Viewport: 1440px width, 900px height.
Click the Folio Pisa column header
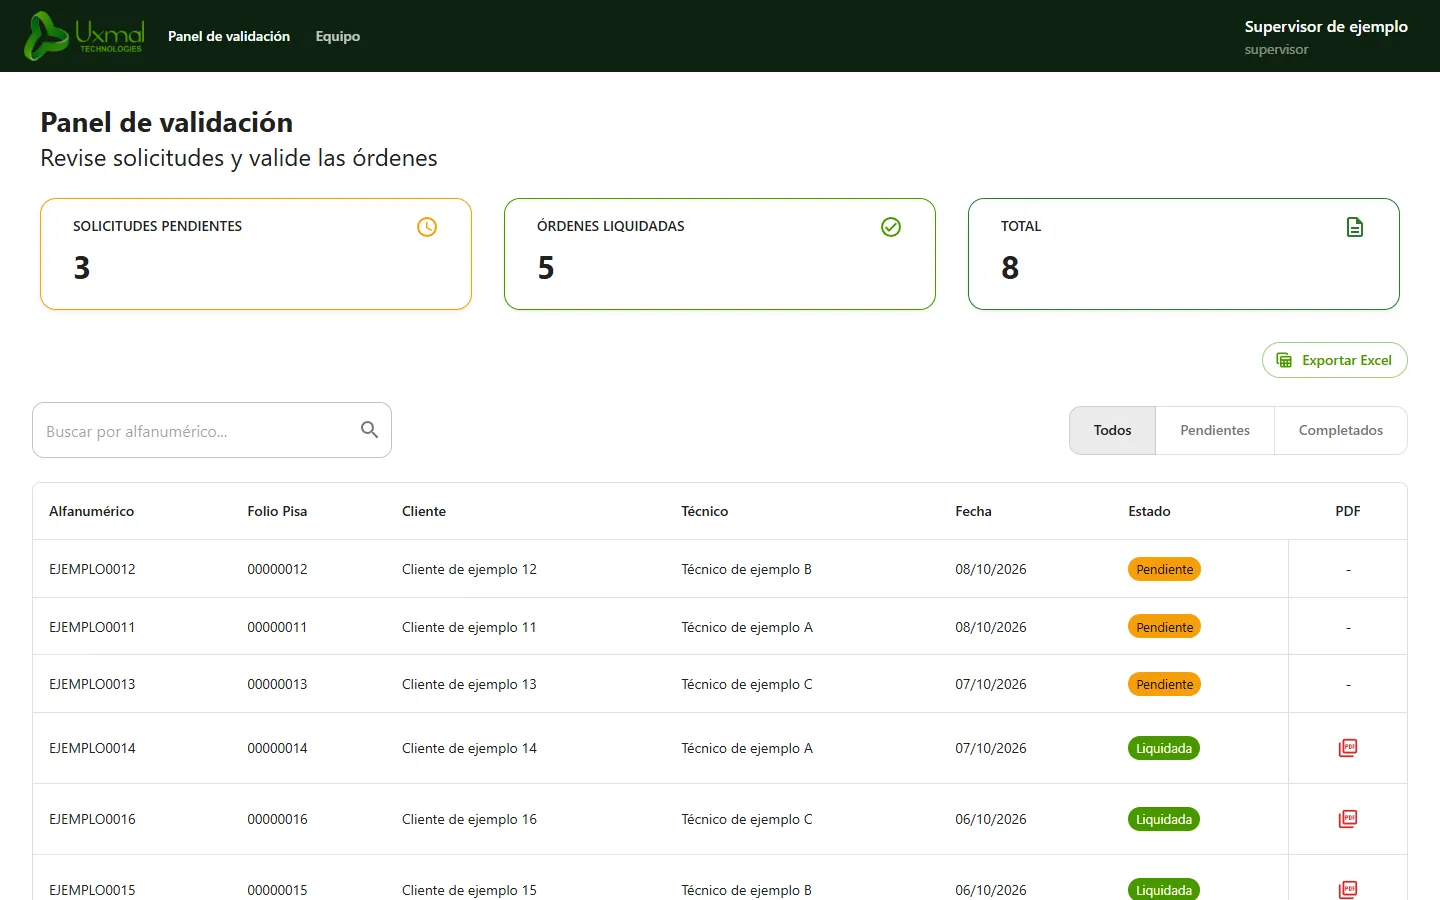point(277,511)
